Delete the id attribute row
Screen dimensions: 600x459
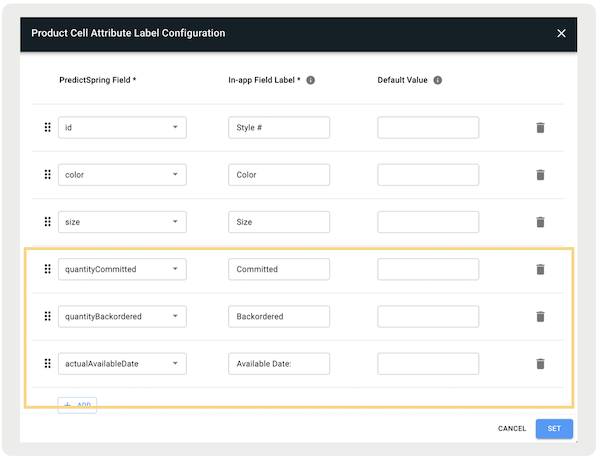540,128
